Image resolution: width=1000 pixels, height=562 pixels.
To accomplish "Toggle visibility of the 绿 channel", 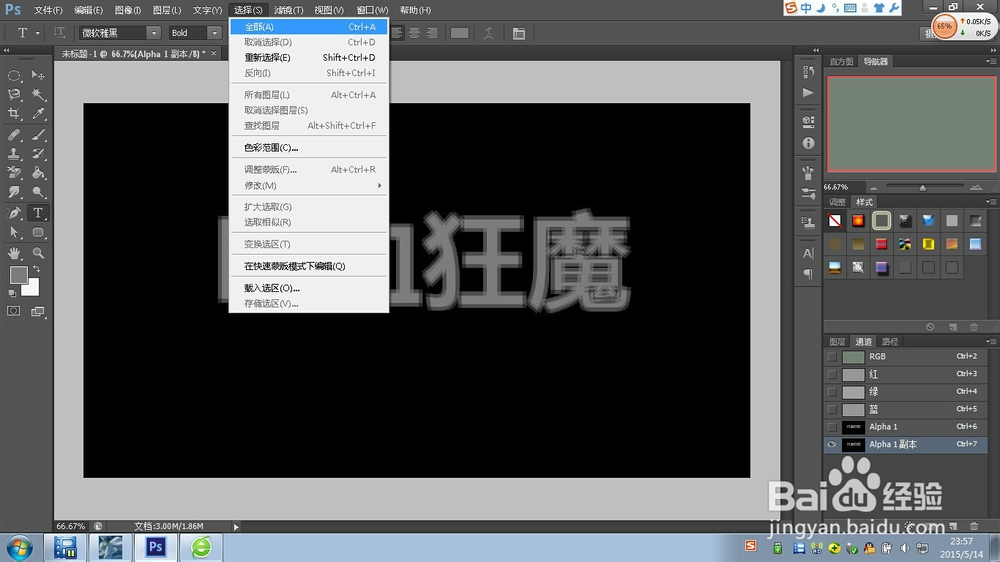I will pos(832,392).
